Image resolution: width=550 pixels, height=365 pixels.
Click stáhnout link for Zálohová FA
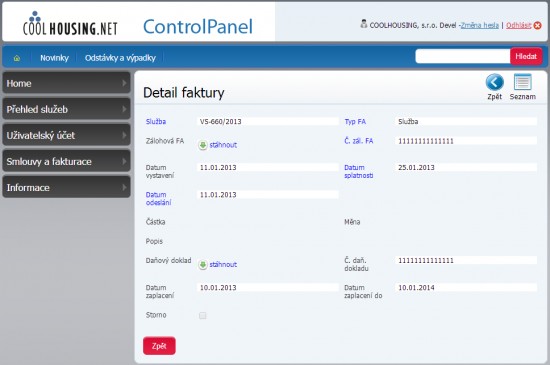[x=223, y=145]
